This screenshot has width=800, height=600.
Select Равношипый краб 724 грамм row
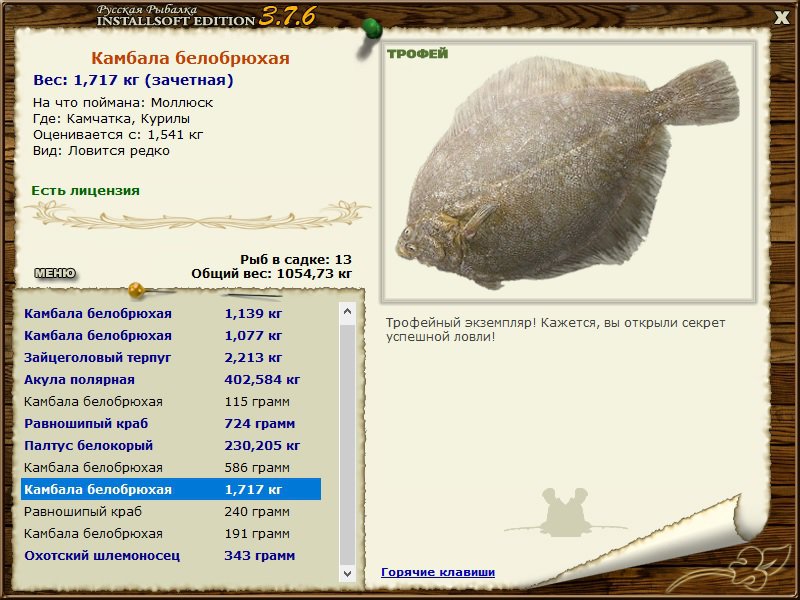[x=171, y=423]
